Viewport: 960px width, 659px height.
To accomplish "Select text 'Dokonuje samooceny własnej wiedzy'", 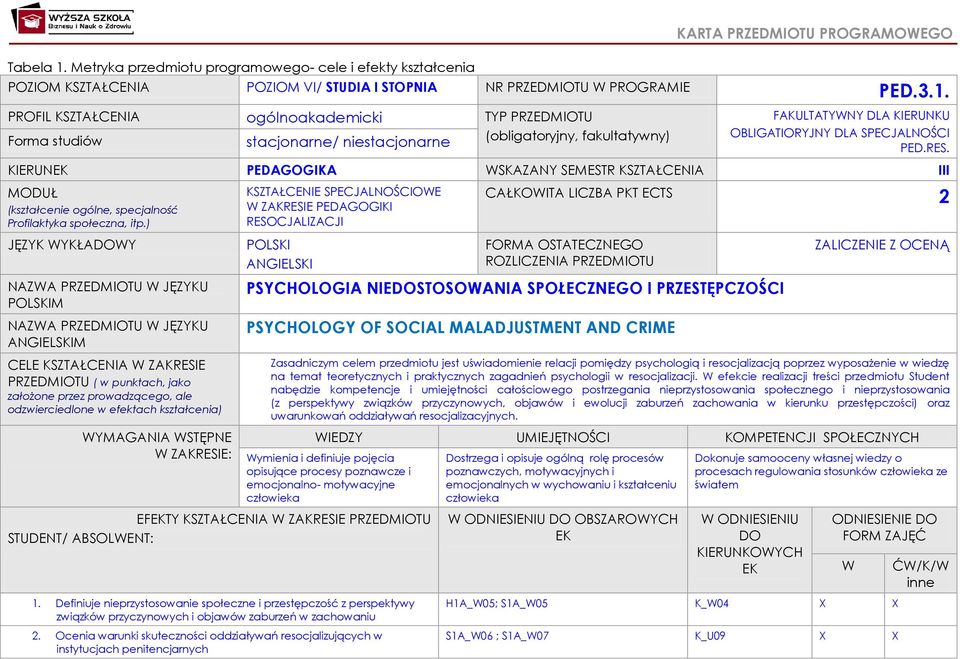I will (793, 458).
